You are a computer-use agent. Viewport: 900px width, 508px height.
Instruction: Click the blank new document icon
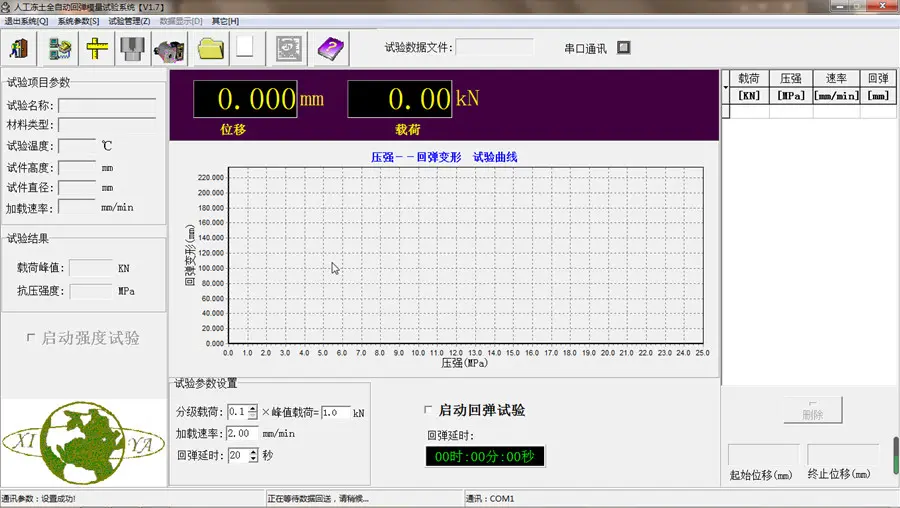pos(245,46)
